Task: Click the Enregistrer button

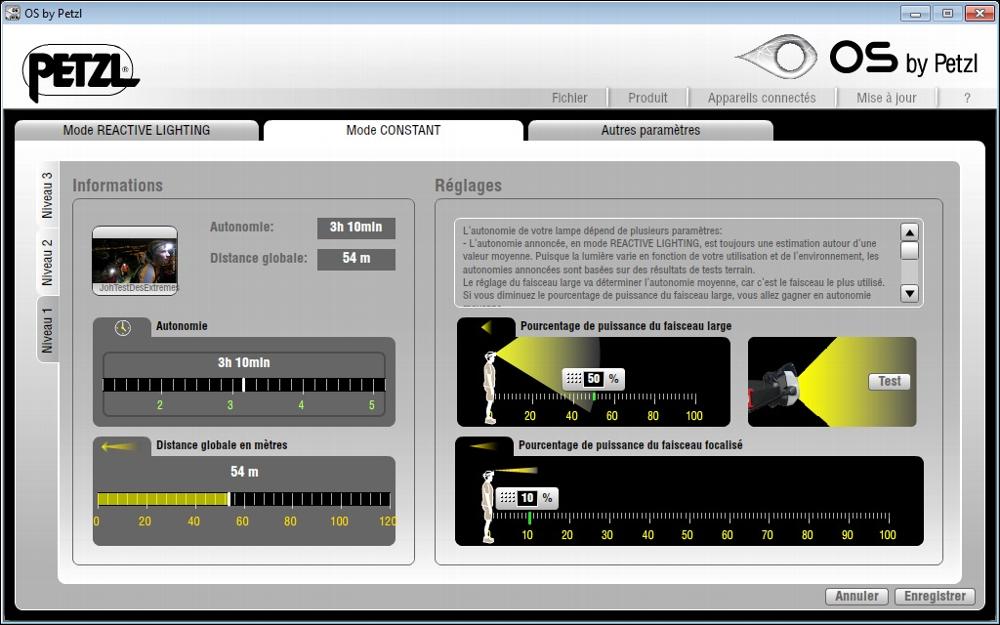Action: point(935,596)
